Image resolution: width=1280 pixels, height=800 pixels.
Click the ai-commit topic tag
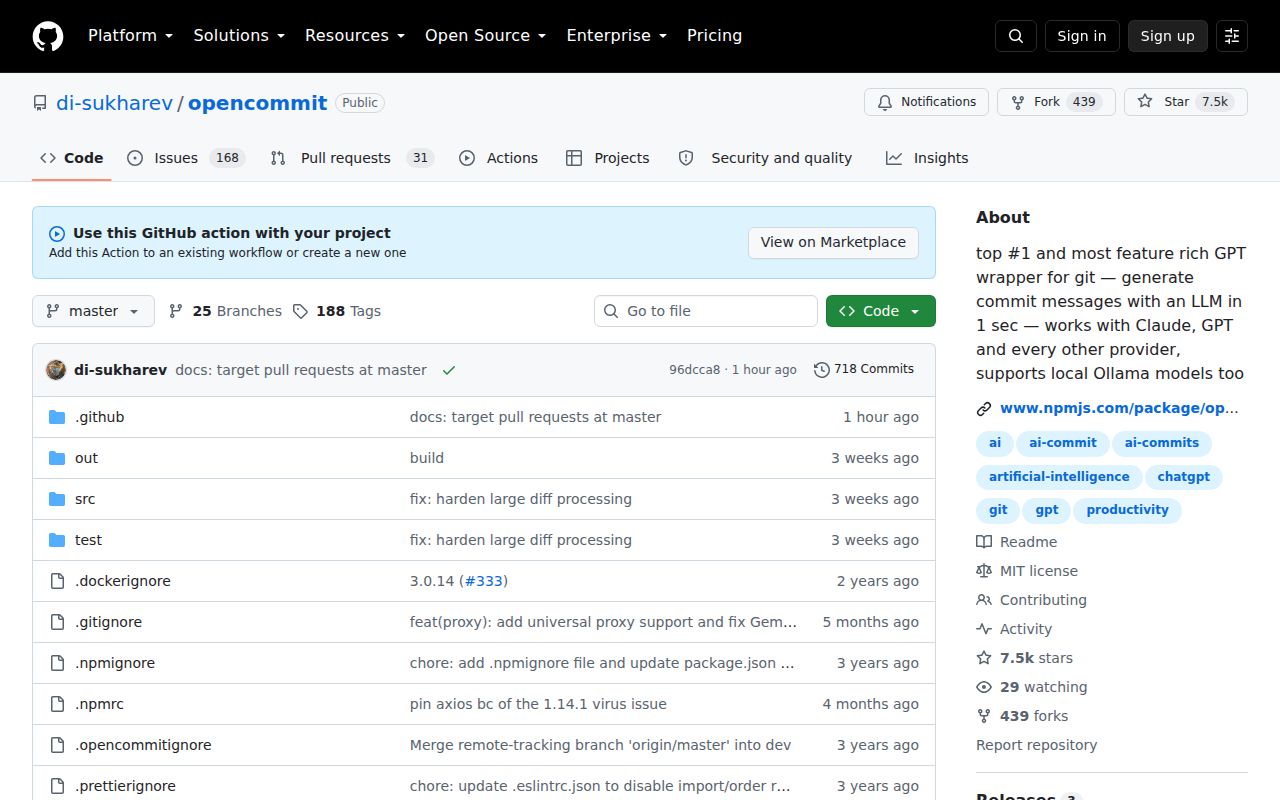coord(1063,443)
